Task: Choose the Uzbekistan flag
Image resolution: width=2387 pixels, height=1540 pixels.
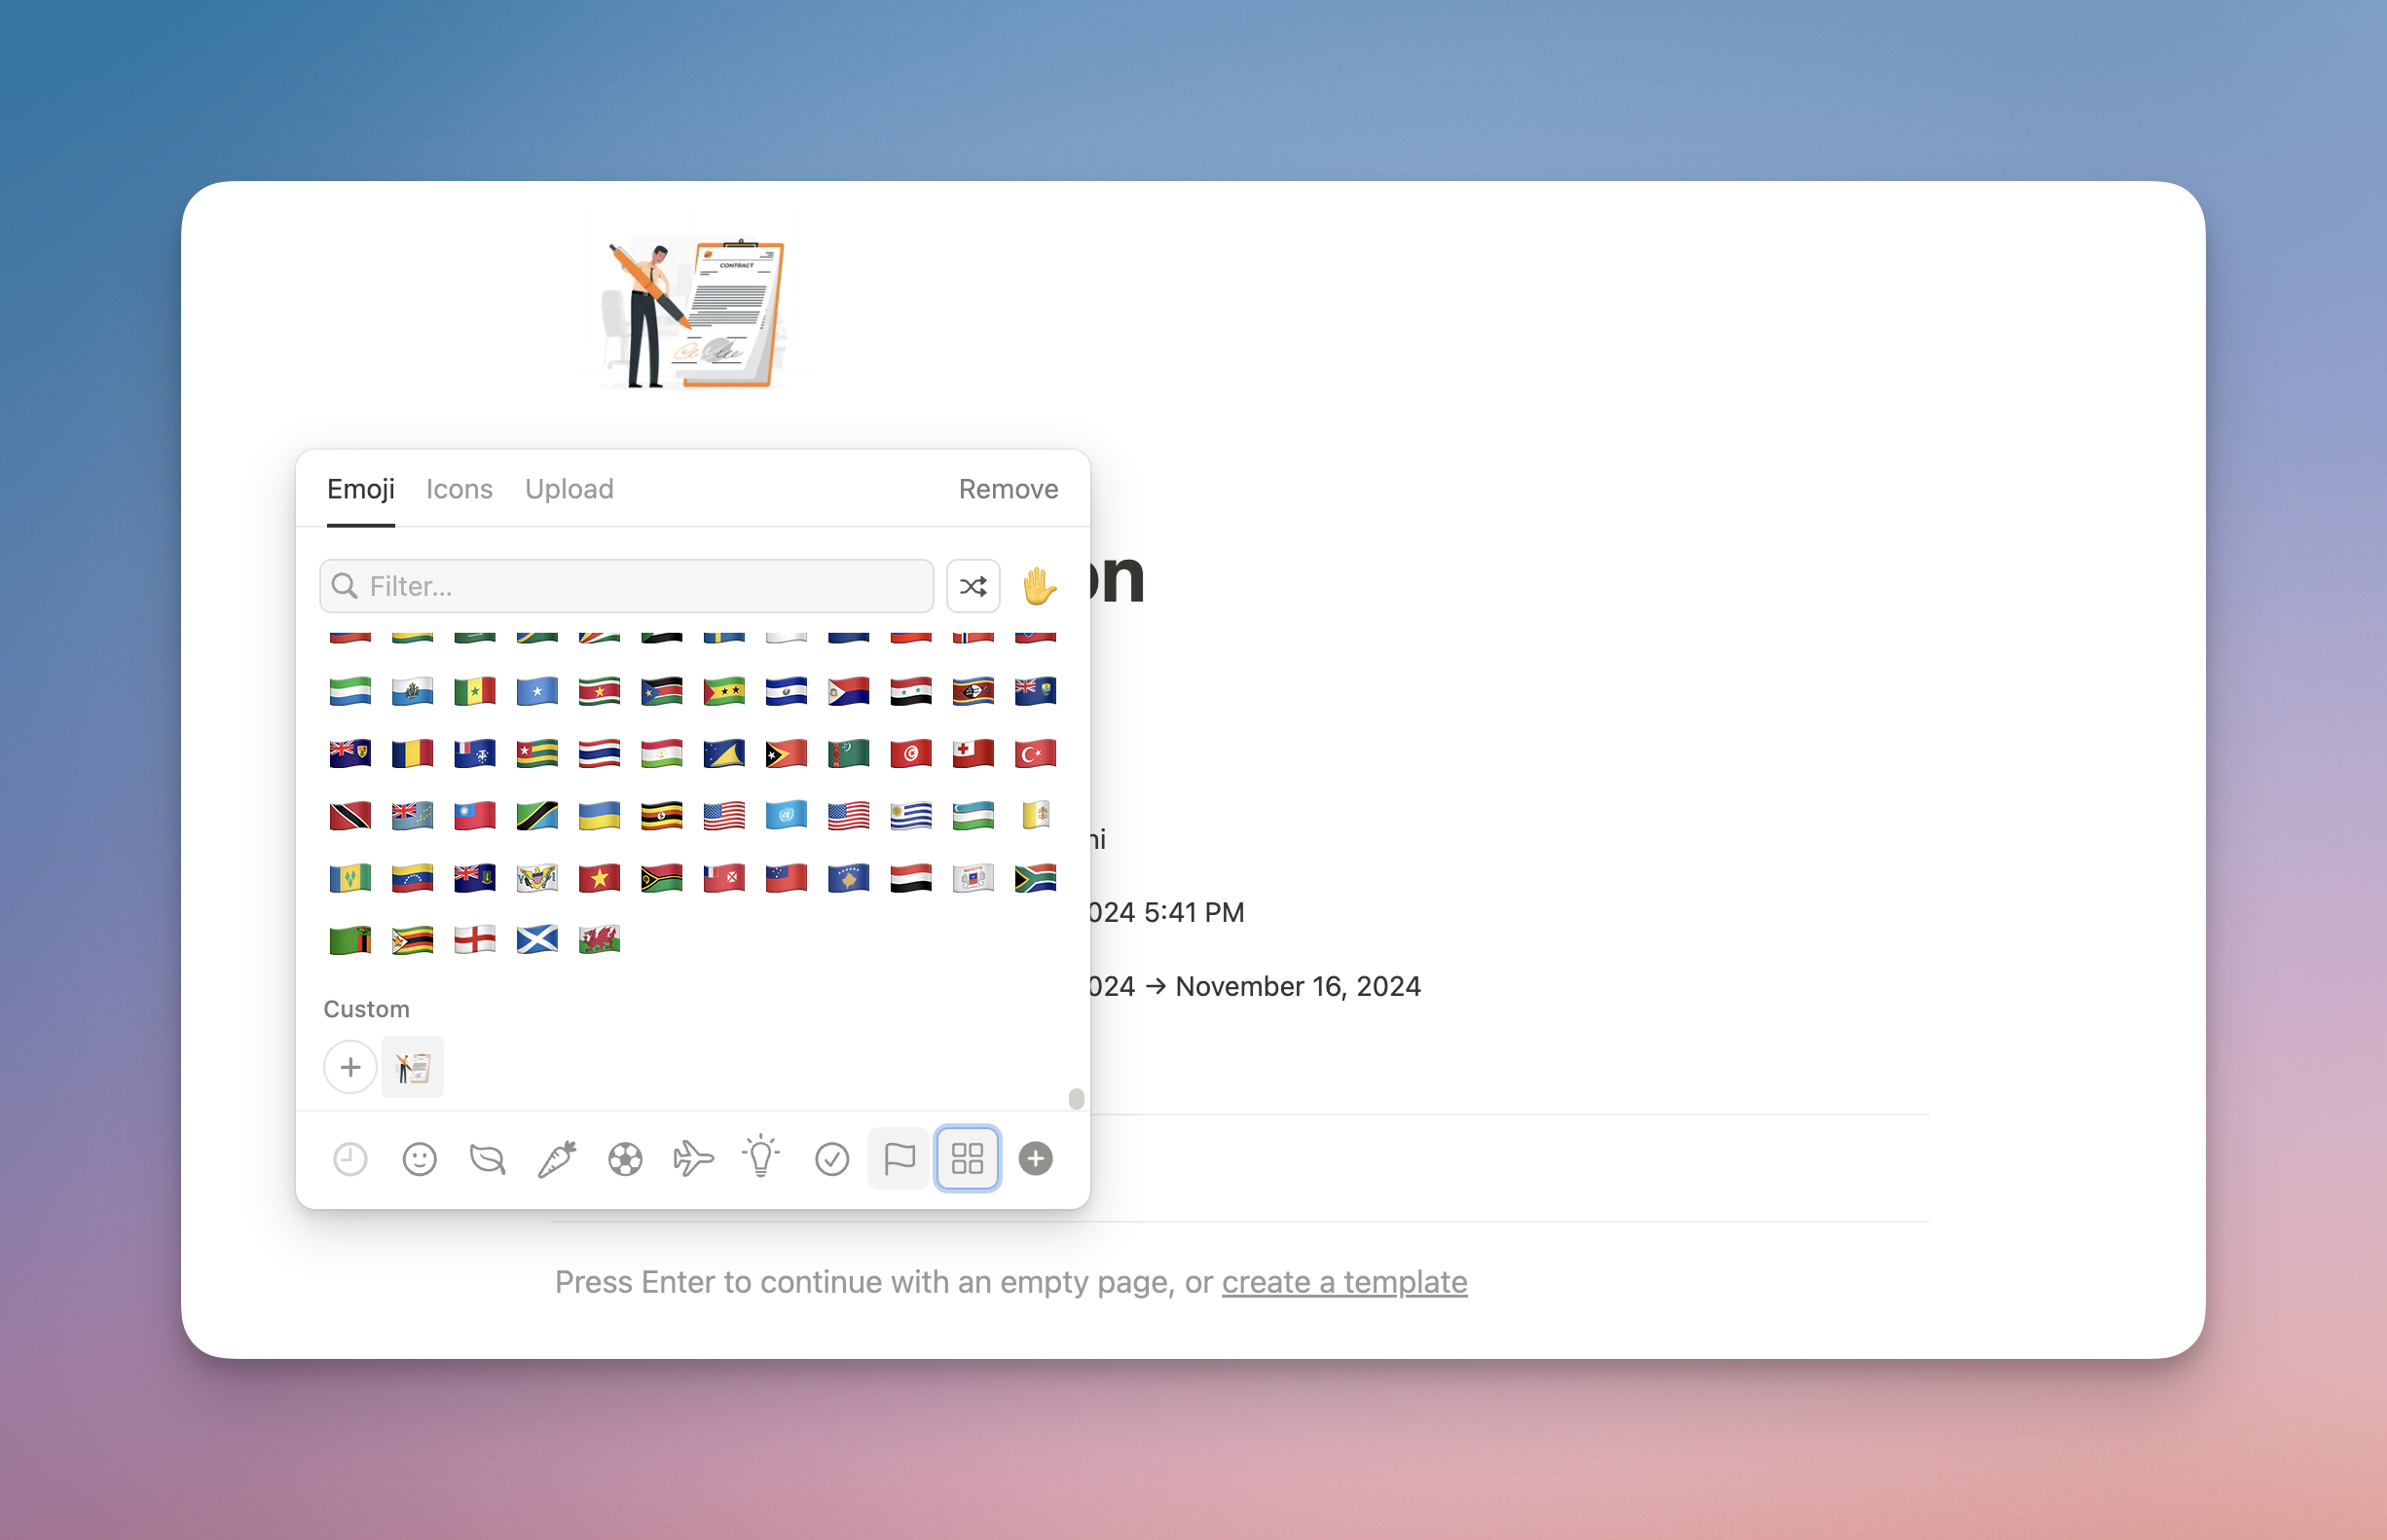Action: (x=973, y=816)
